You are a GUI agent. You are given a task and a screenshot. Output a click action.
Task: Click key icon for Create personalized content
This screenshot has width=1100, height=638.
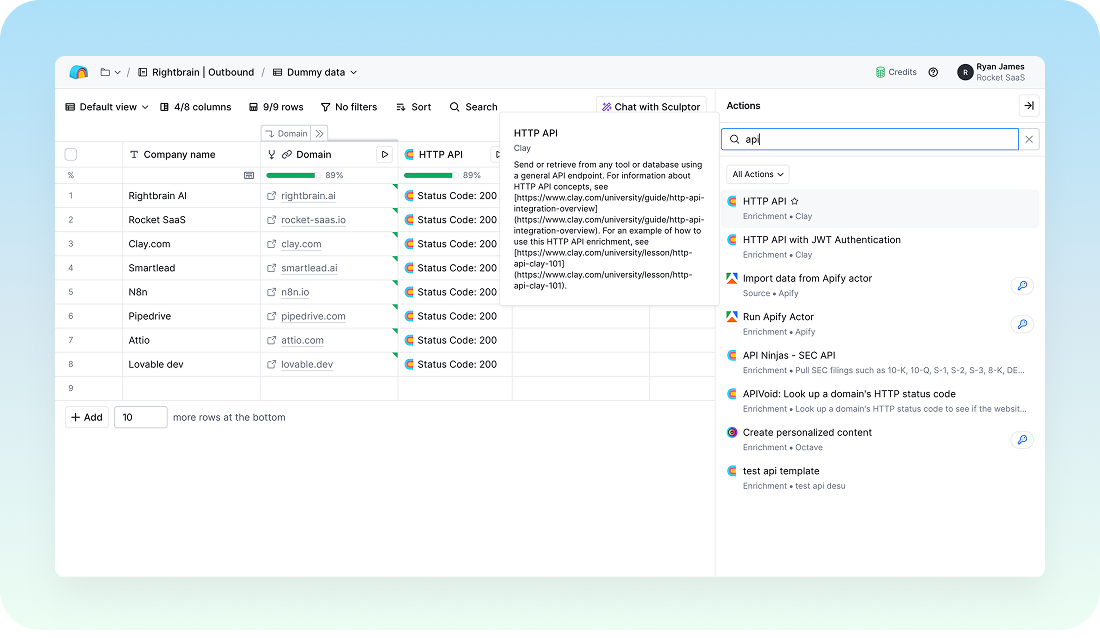1021,439
